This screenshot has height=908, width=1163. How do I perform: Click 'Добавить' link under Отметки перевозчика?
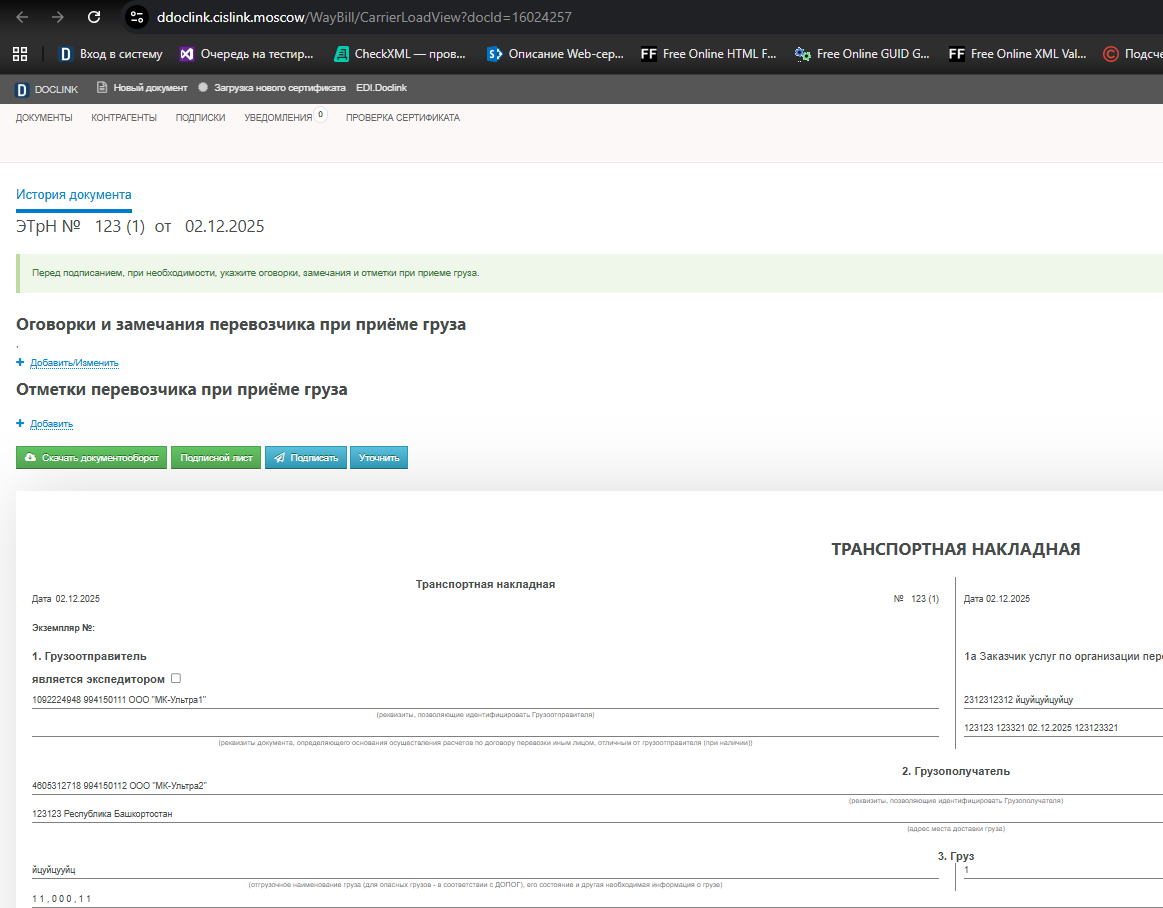(x=51, y=424)
